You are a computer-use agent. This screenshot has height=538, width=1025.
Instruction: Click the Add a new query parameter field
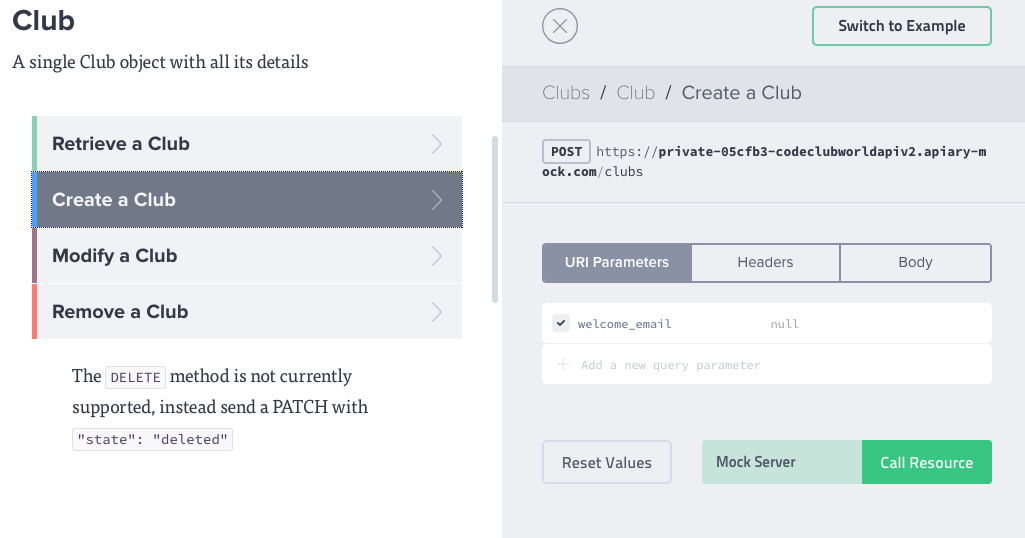coord(670,365)
